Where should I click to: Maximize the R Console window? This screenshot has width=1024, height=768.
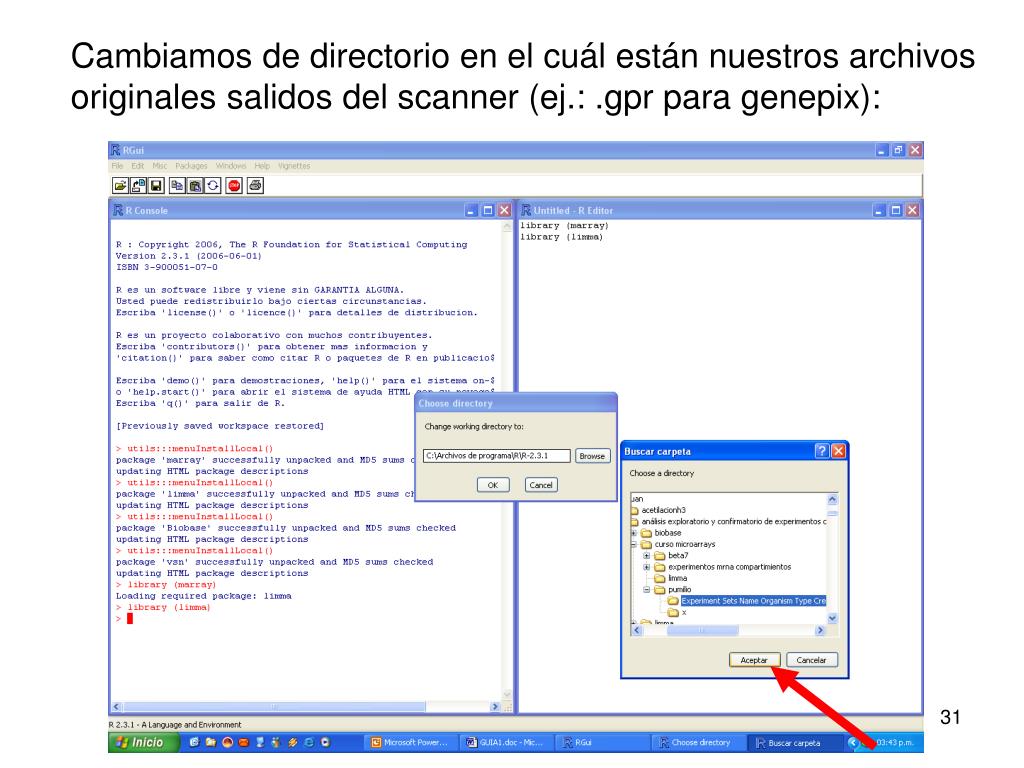click(488, 210)
